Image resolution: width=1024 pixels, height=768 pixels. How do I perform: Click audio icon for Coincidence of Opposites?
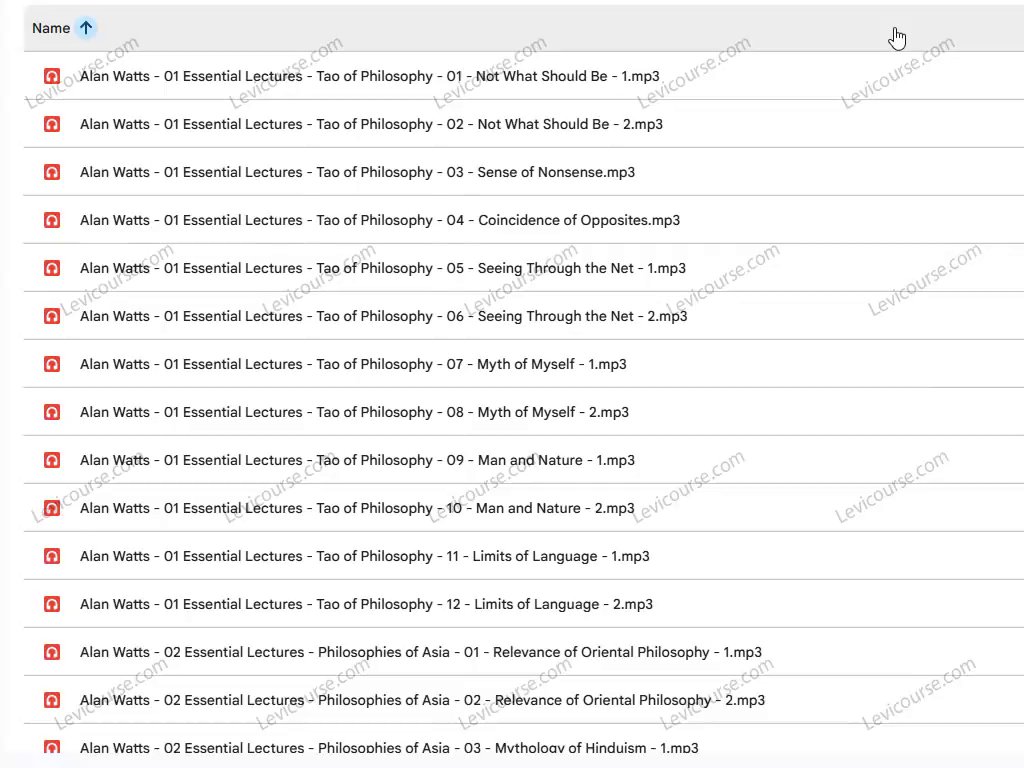click(x=52, y=220)
